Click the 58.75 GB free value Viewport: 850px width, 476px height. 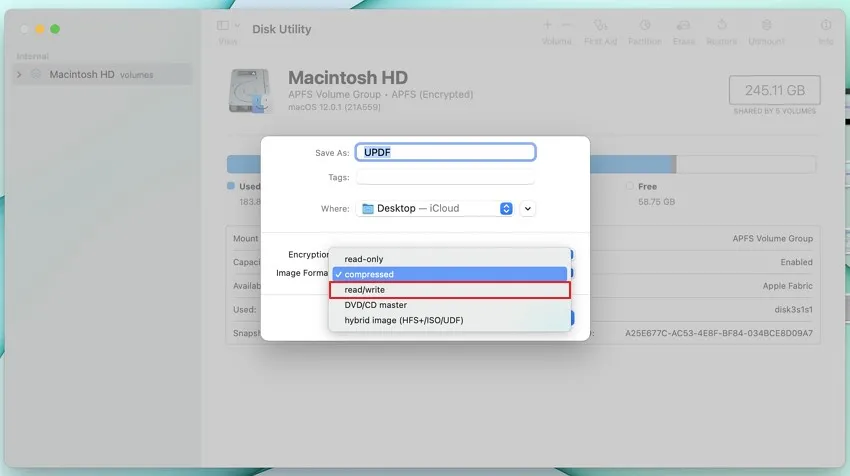(x=656, y=202)
